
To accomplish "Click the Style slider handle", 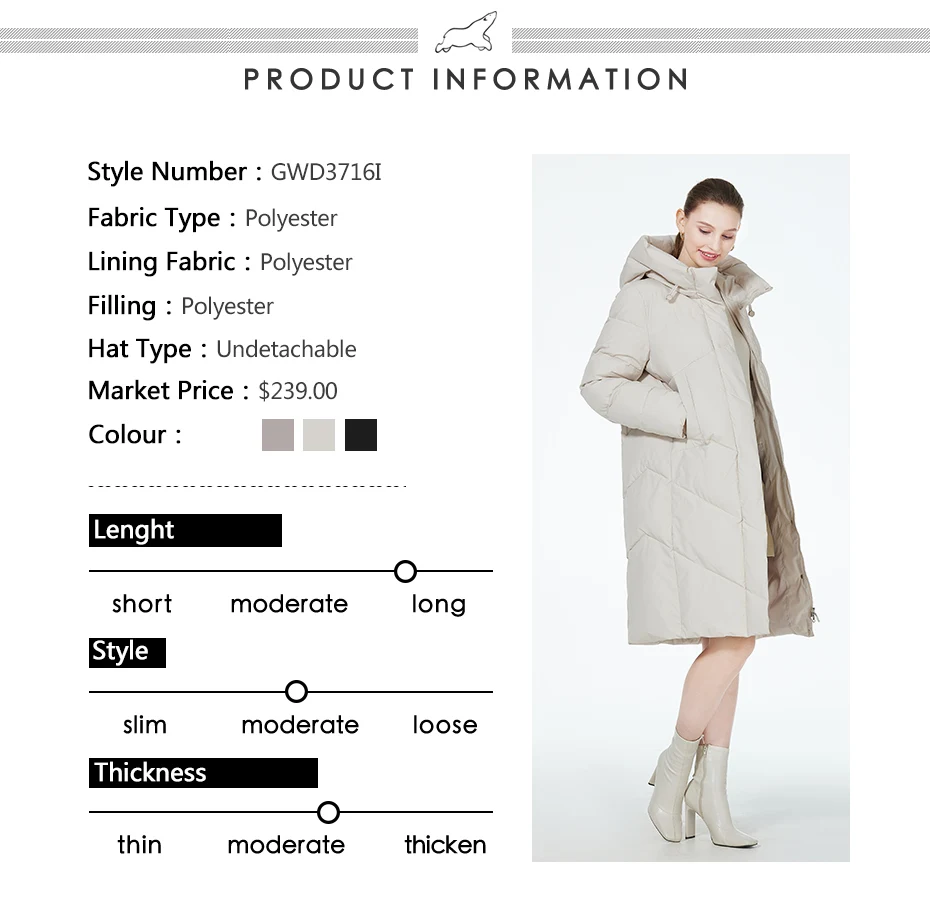I will coord(296,691).
